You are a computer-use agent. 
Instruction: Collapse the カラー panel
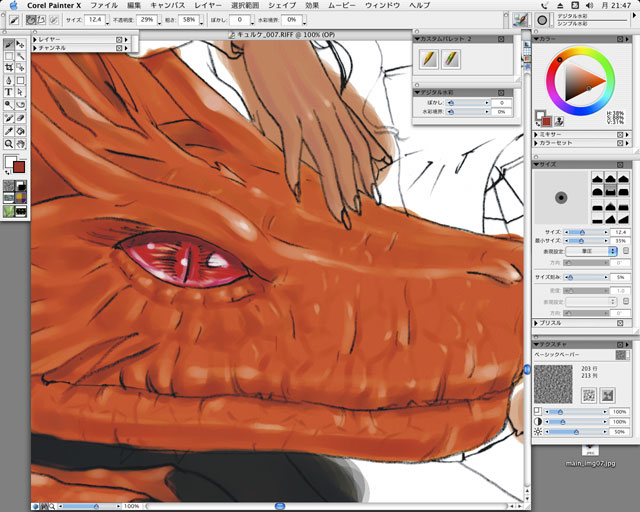pyautogui.click(x=536, y=39)
